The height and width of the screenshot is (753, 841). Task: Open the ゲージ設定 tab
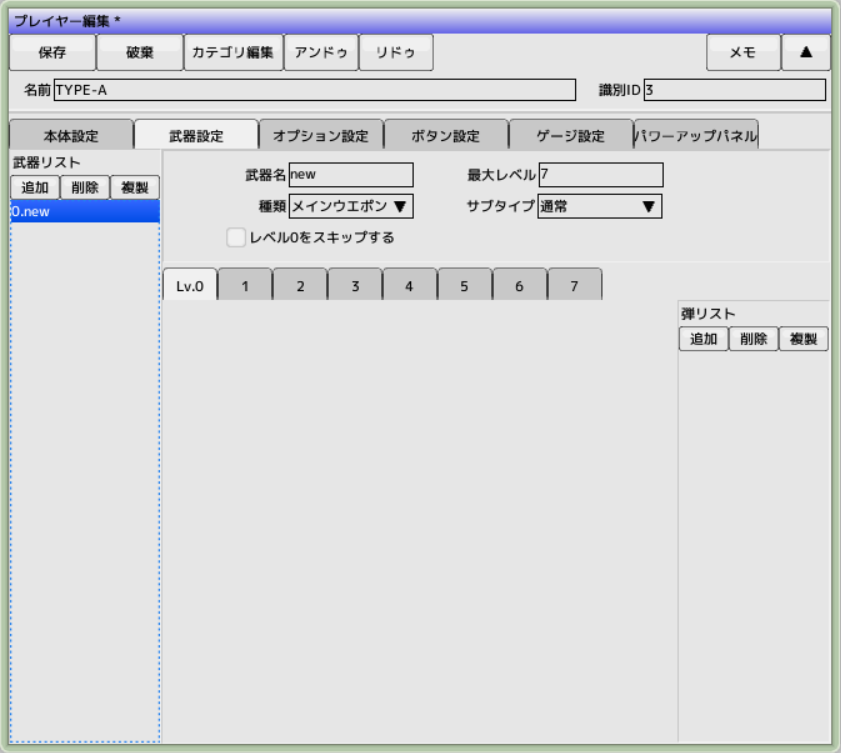tap(570, 136)
